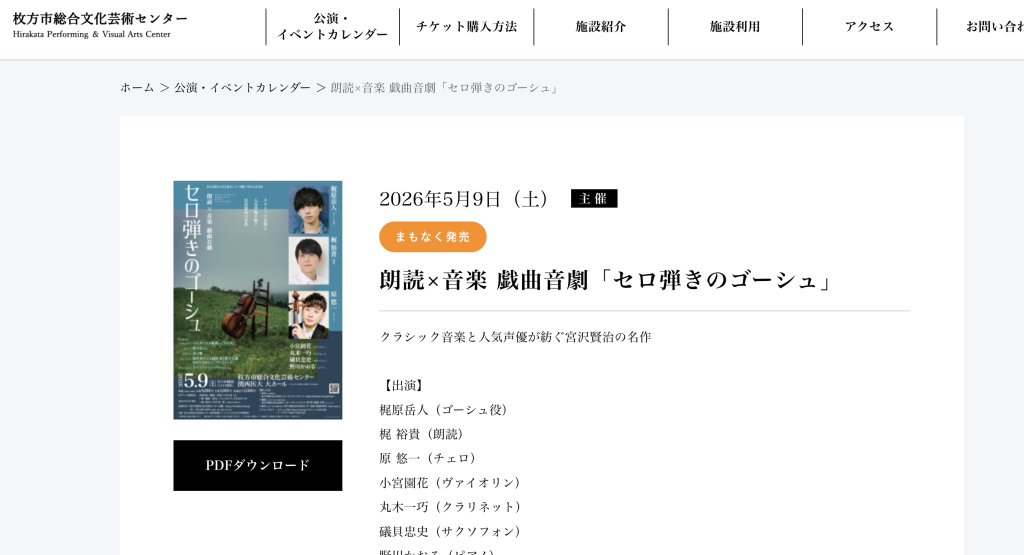Click the Hirakata Performing & Visual Arts Center logo
Image resolution: width=1024 pixels, height=555 pixels.
pyautogui.click(x=100, y=26)
